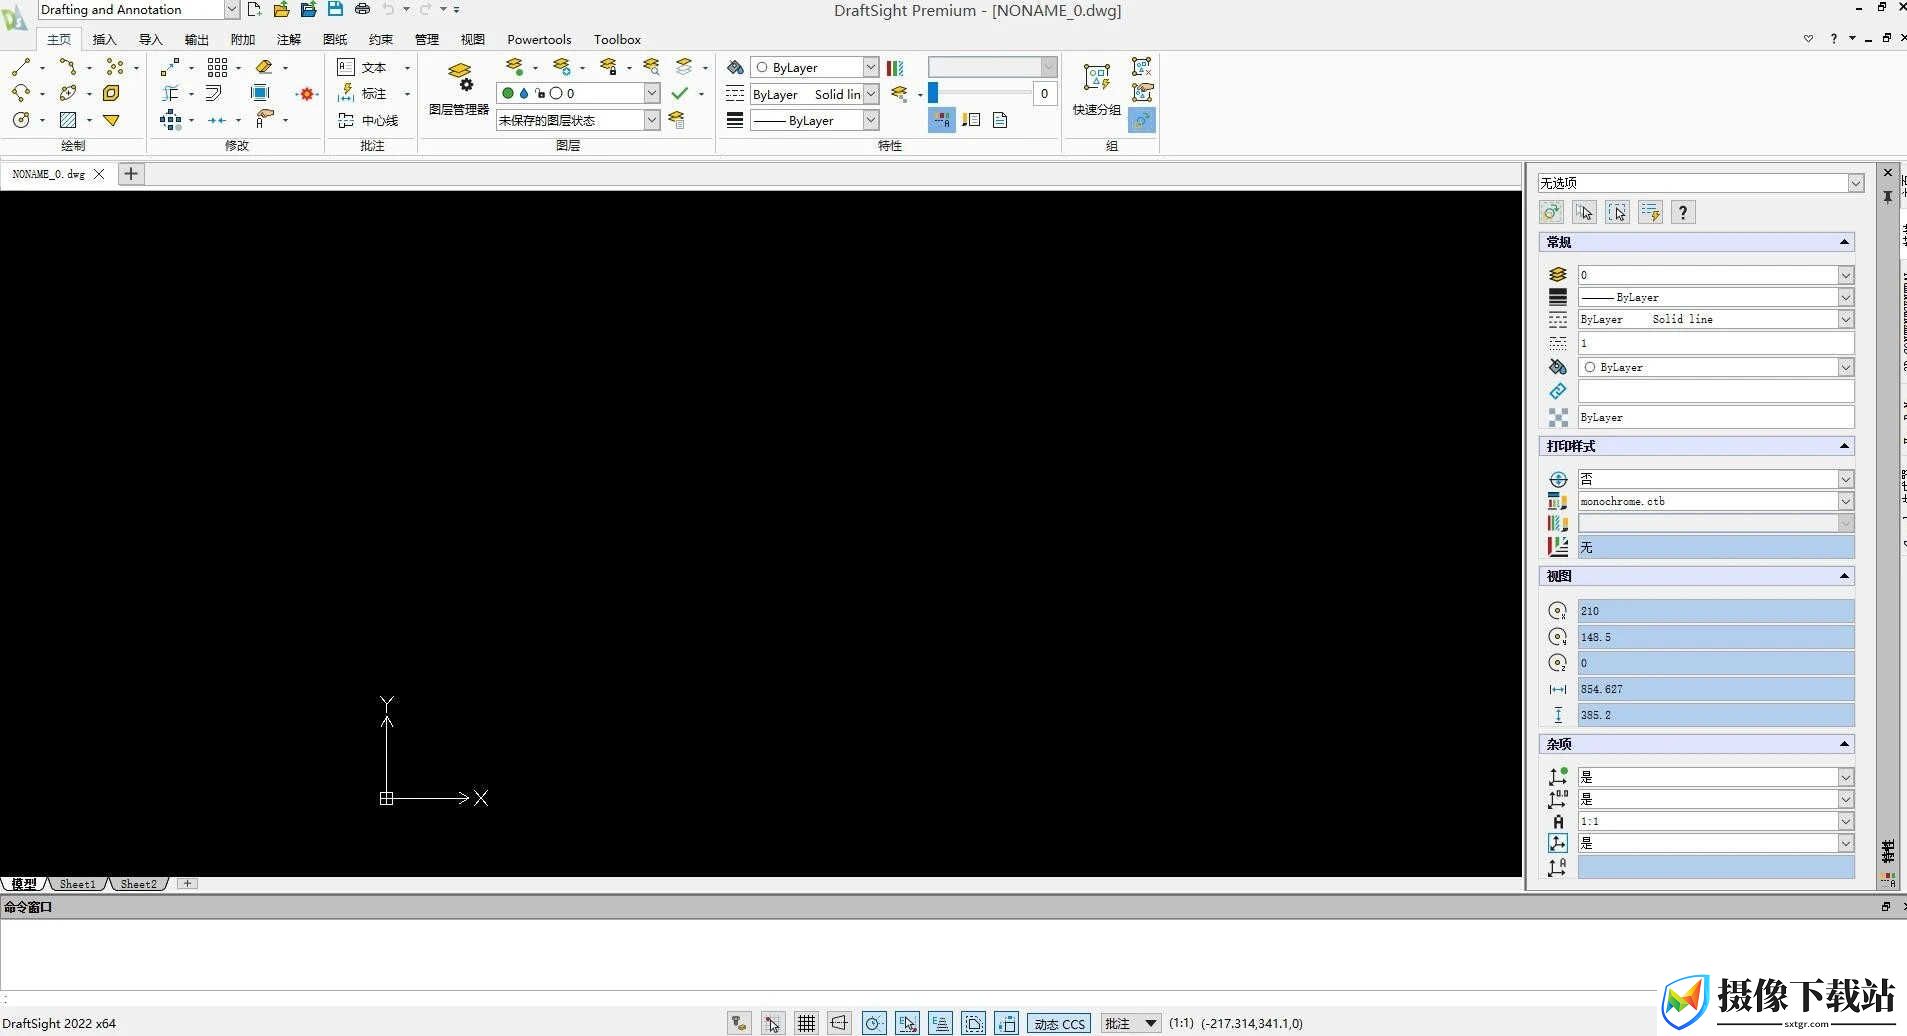The image size is (1907, 1036).
Task: Click the green checkmark layer icon
Action: pos(680,93)
